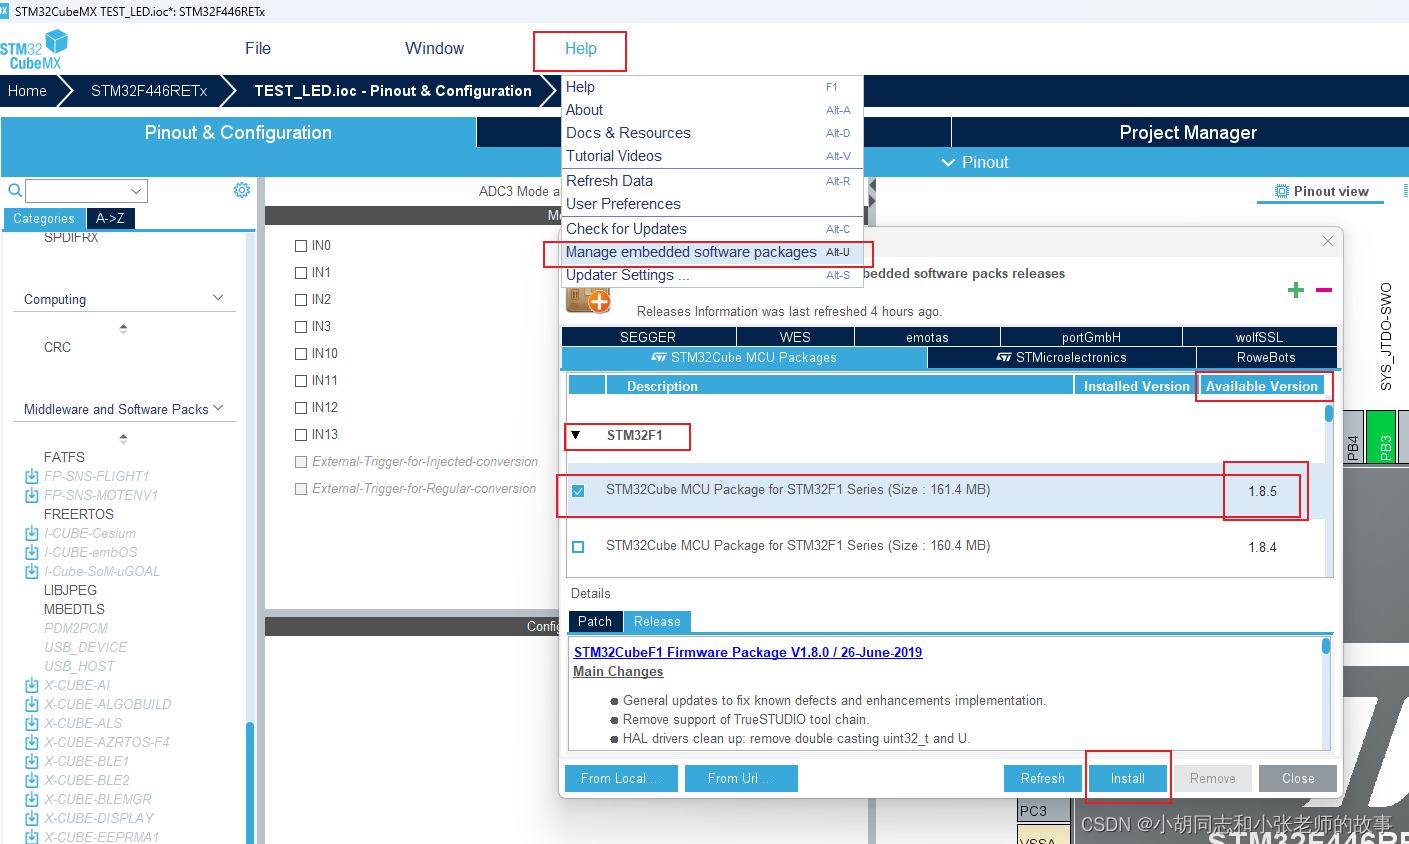
Task: Click the download icon beside I-Cube-SoM-uGOAL
Action: [32, 571]
